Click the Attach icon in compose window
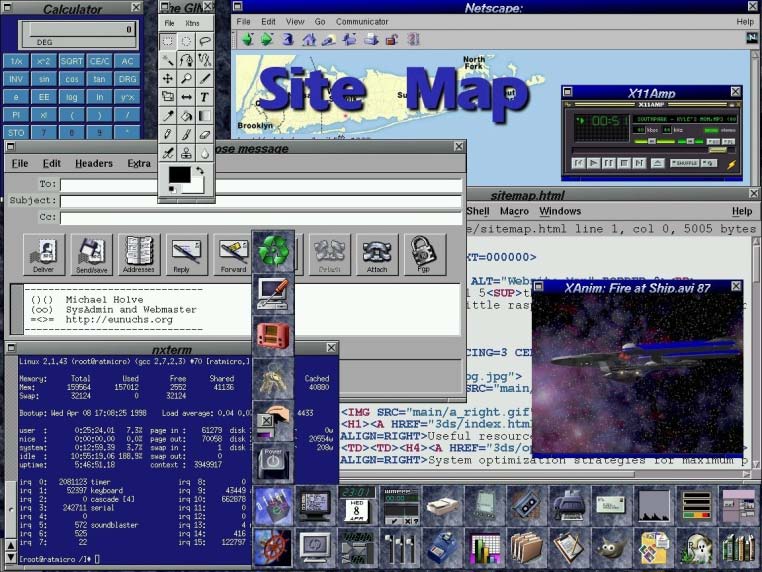This screenshot has width=762, height=572. pos(377,255)
